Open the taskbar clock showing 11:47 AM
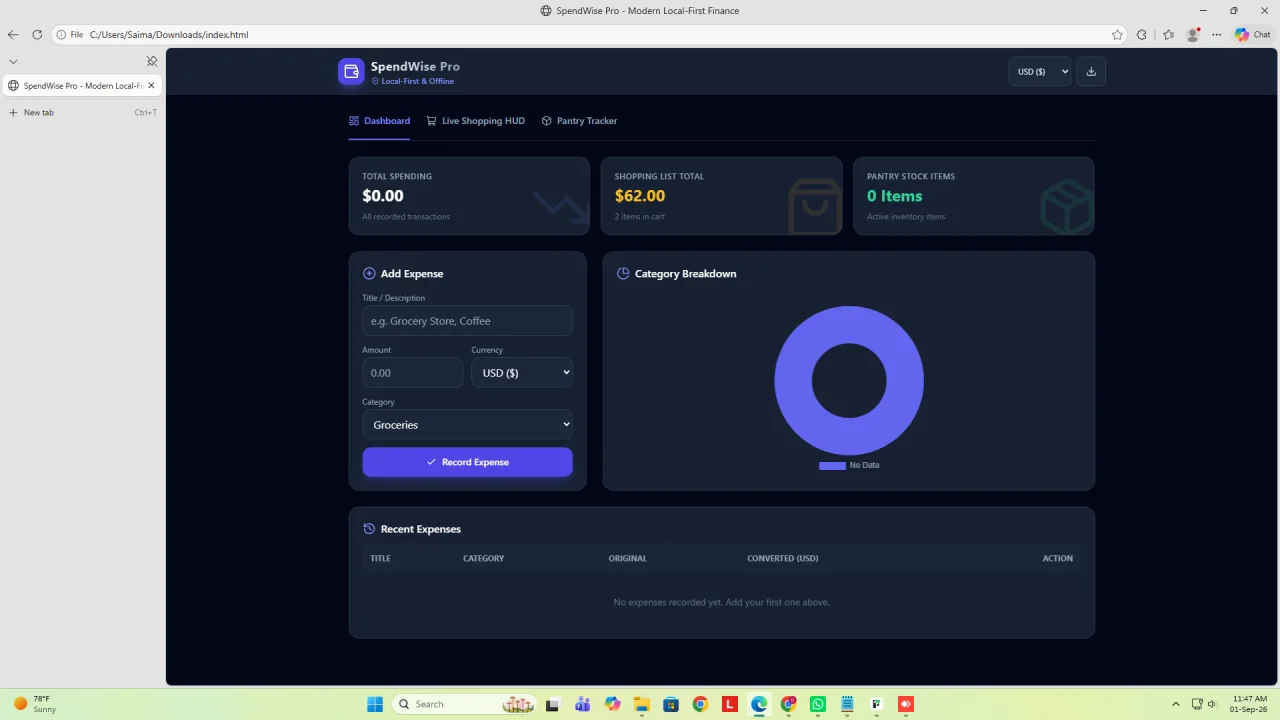 (x=1250, y=704)
